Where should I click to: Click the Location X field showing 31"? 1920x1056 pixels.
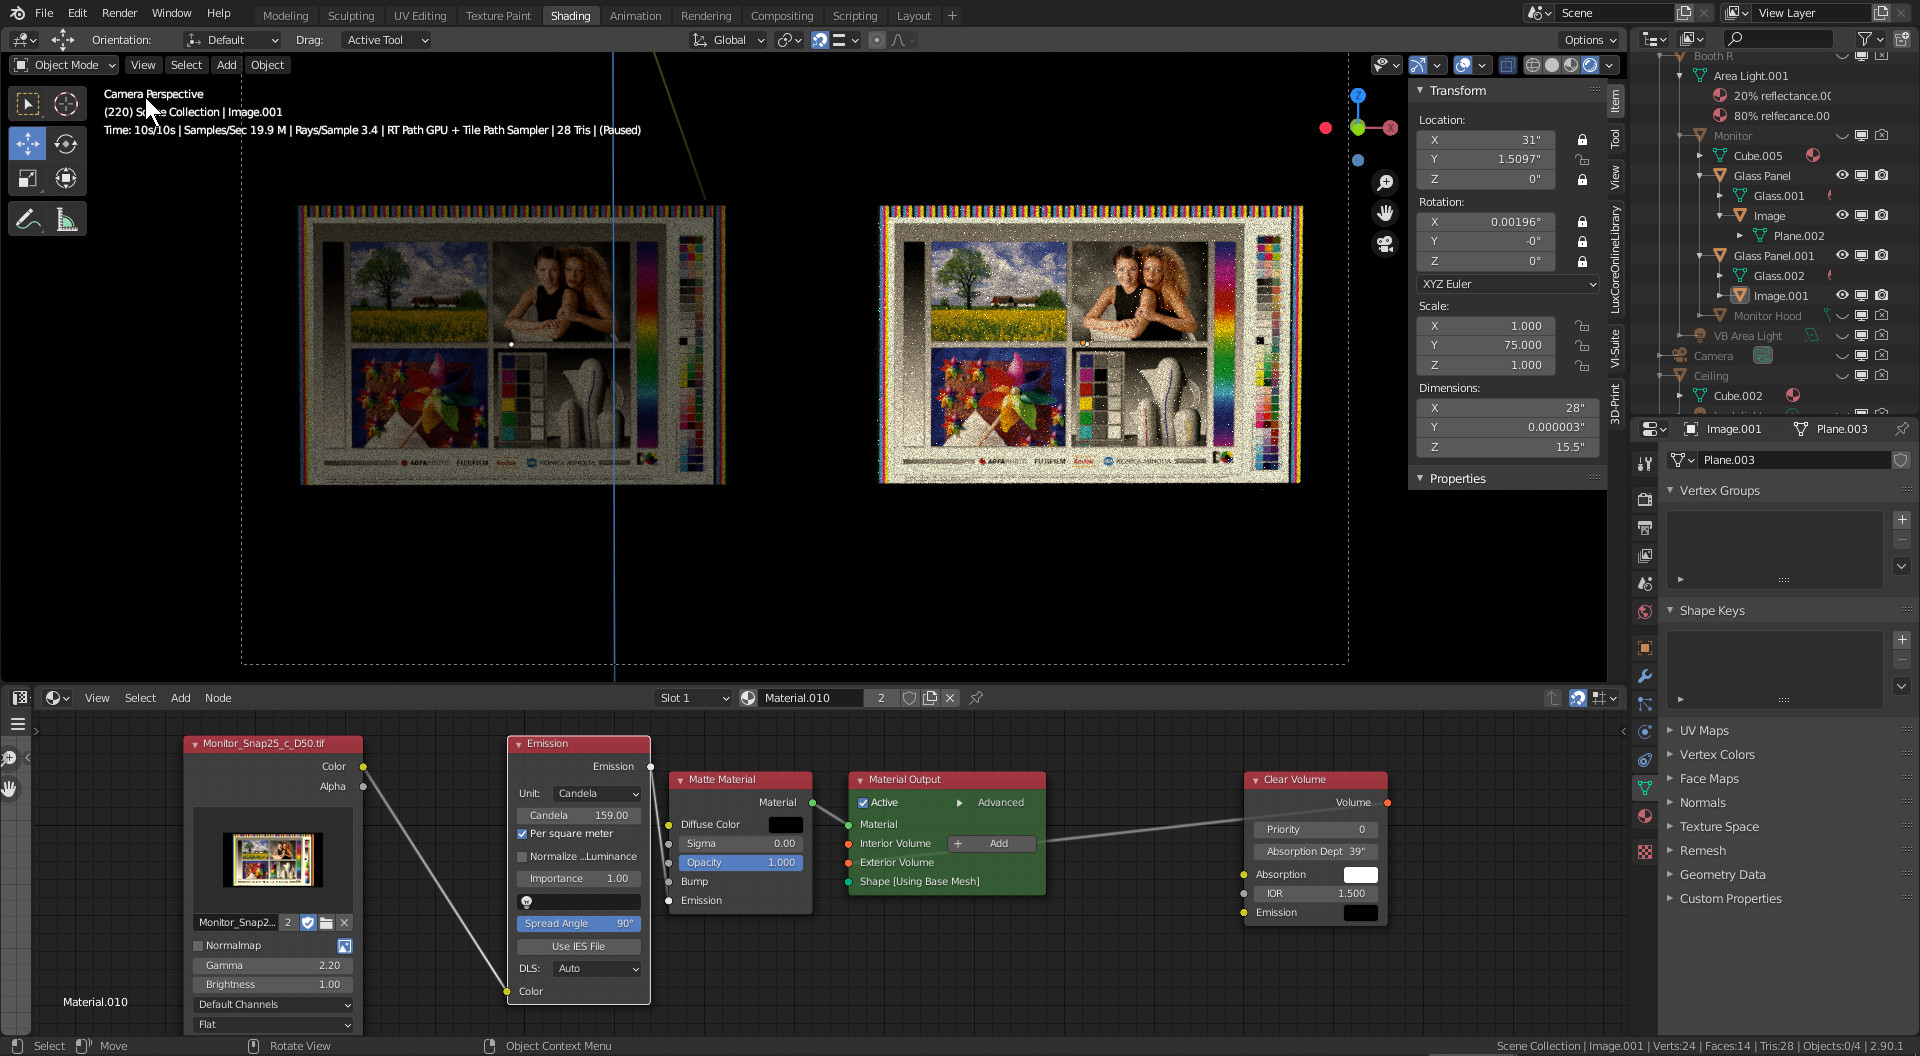click(x=1486, y=140)
